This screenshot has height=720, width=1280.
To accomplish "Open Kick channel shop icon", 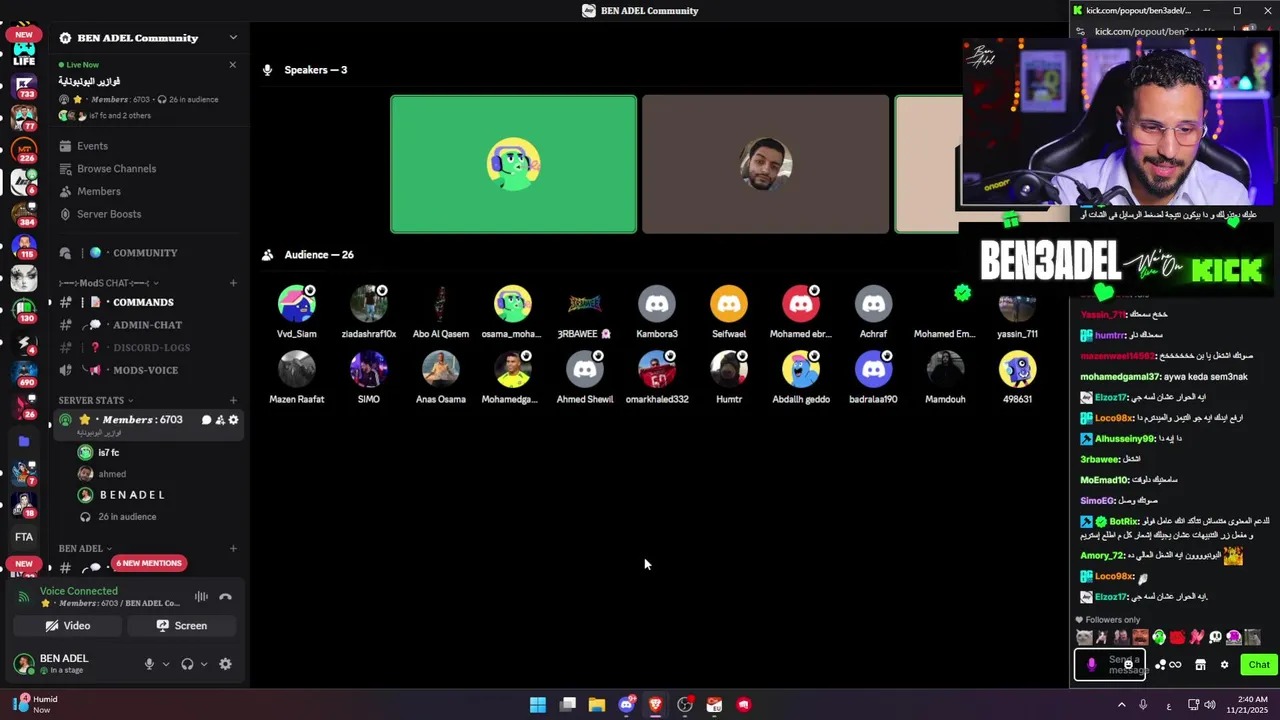I will (x=1200, y=665).
